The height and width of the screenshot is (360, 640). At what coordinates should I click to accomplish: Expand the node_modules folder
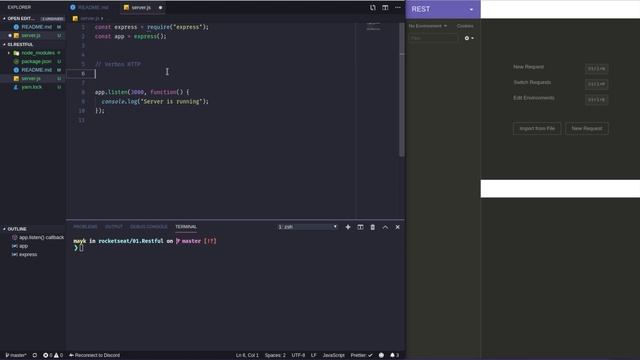point(35,53)
